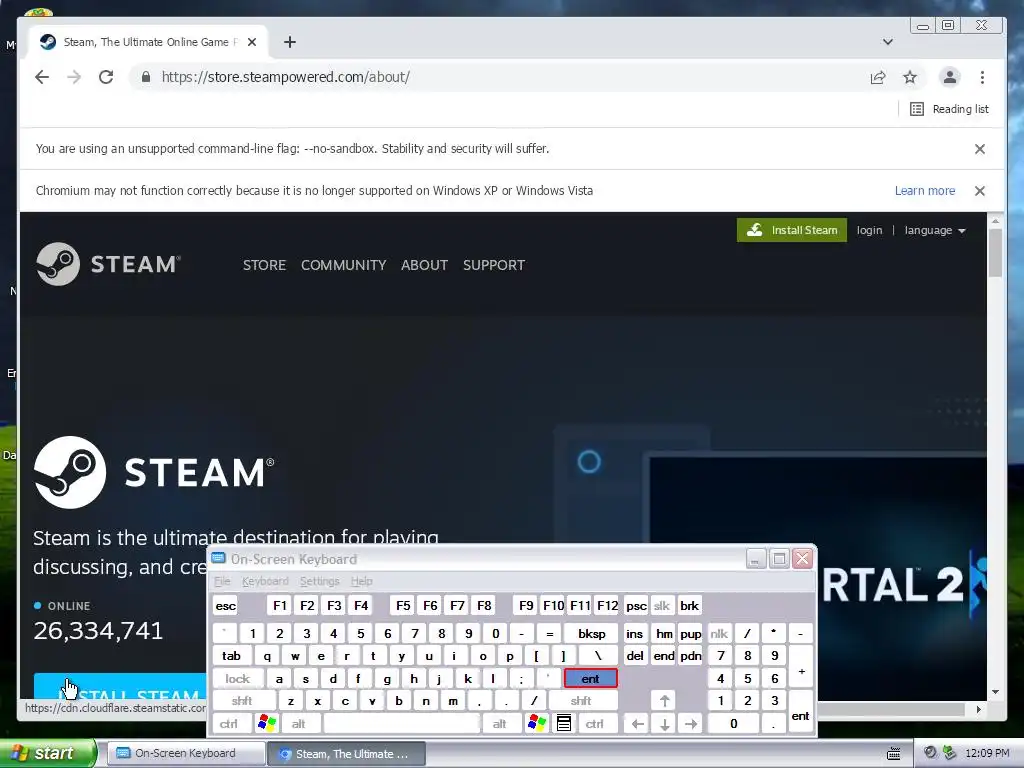Toggle the lock (caps lock) key

click(x=238, y=679)
